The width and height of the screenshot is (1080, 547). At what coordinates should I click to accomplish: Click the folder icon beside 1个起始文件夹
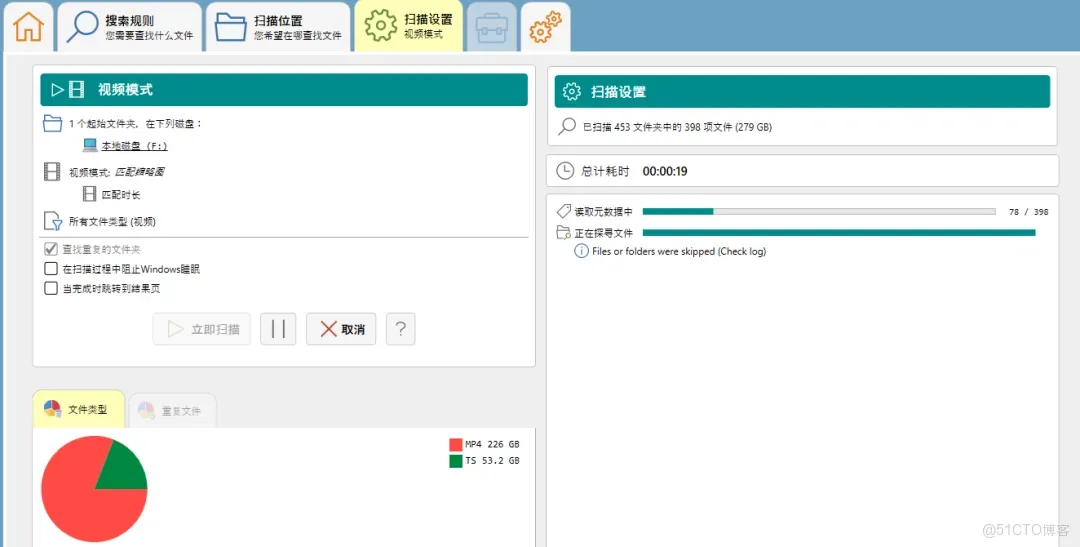coord(52,123)
